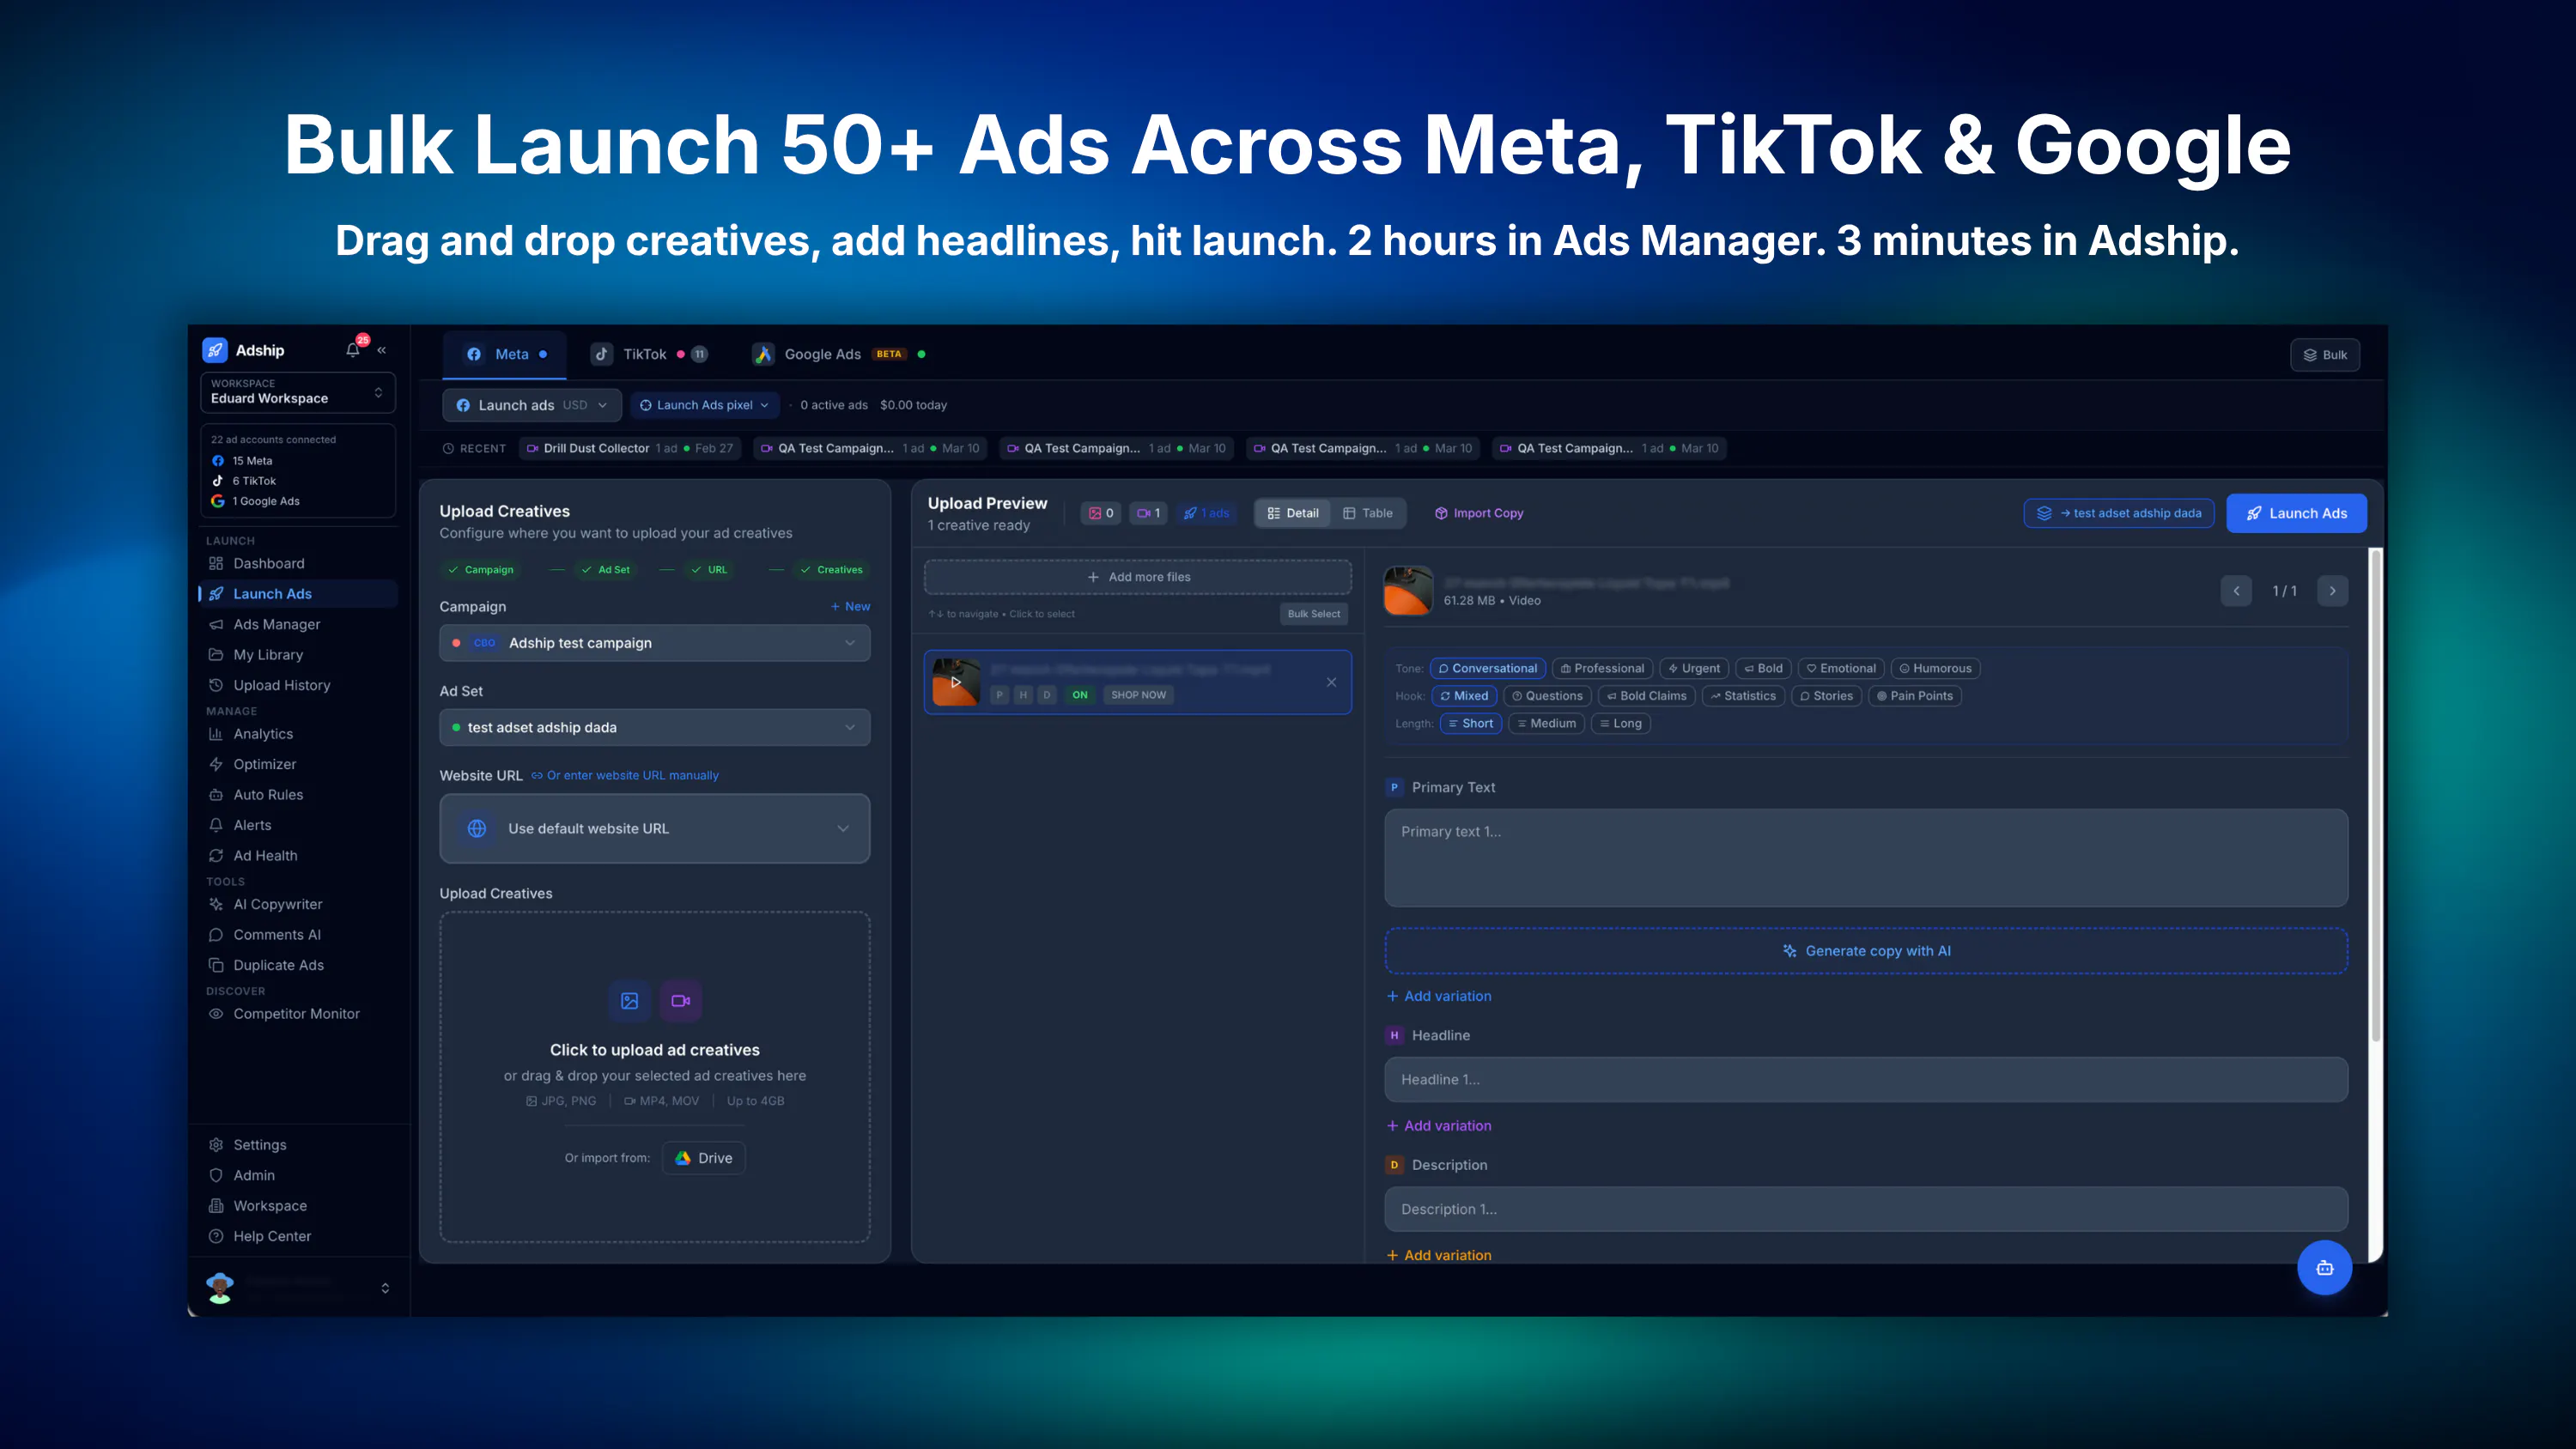Import creatives from Drive

tap(704, 1158)
